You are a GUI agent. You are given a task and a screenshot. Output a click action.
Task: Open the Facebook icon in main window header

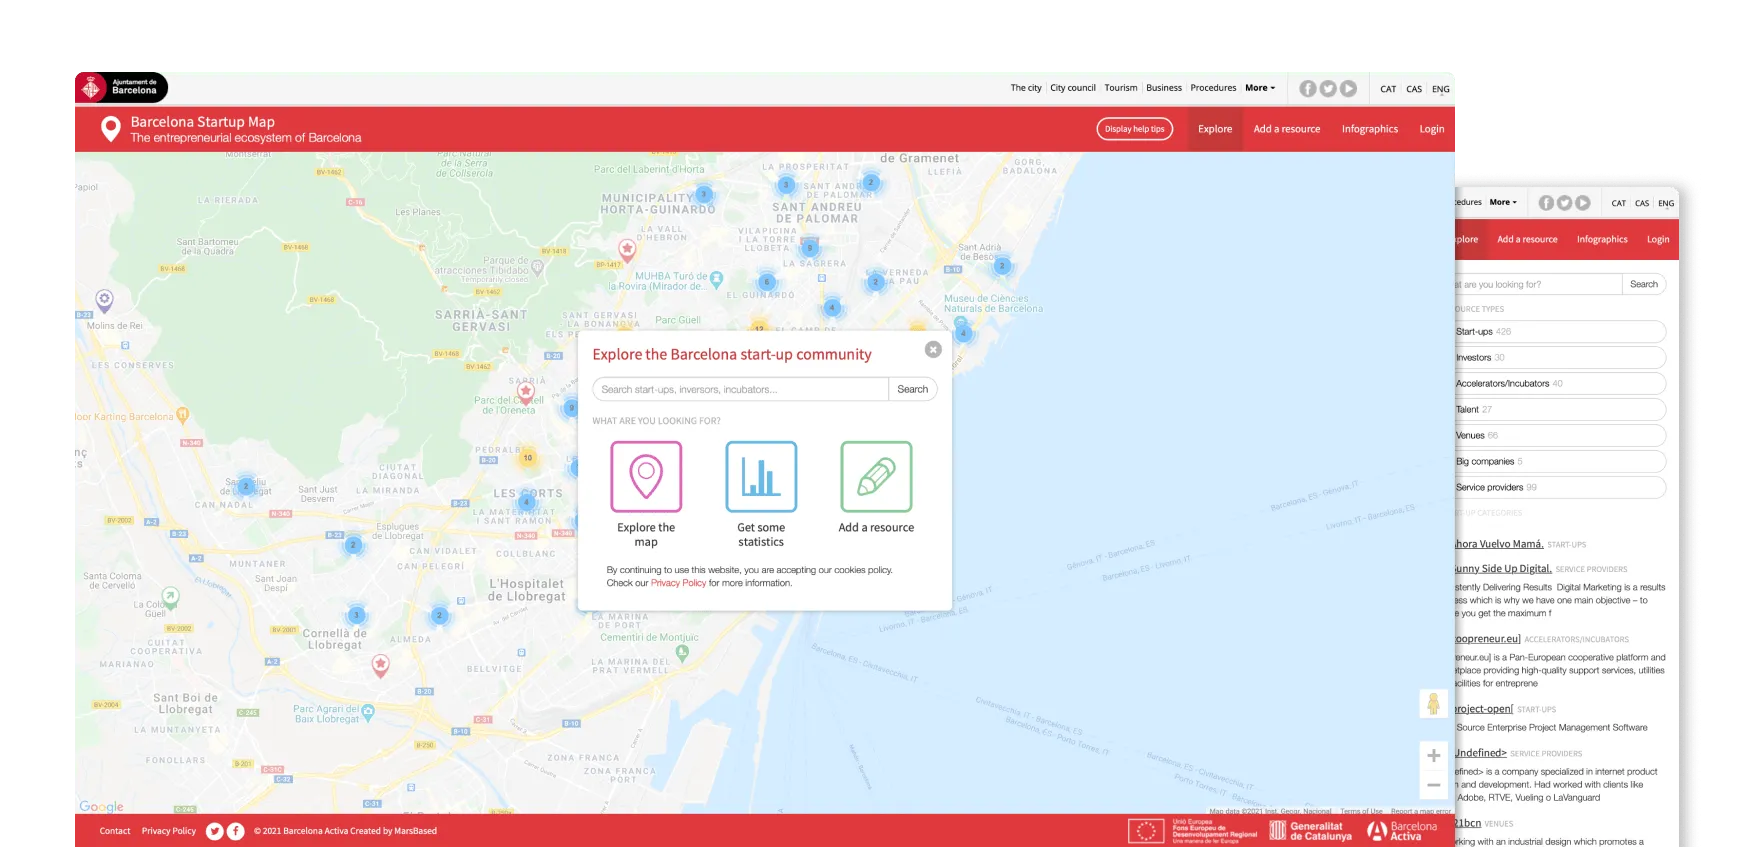pos(1308,88)
